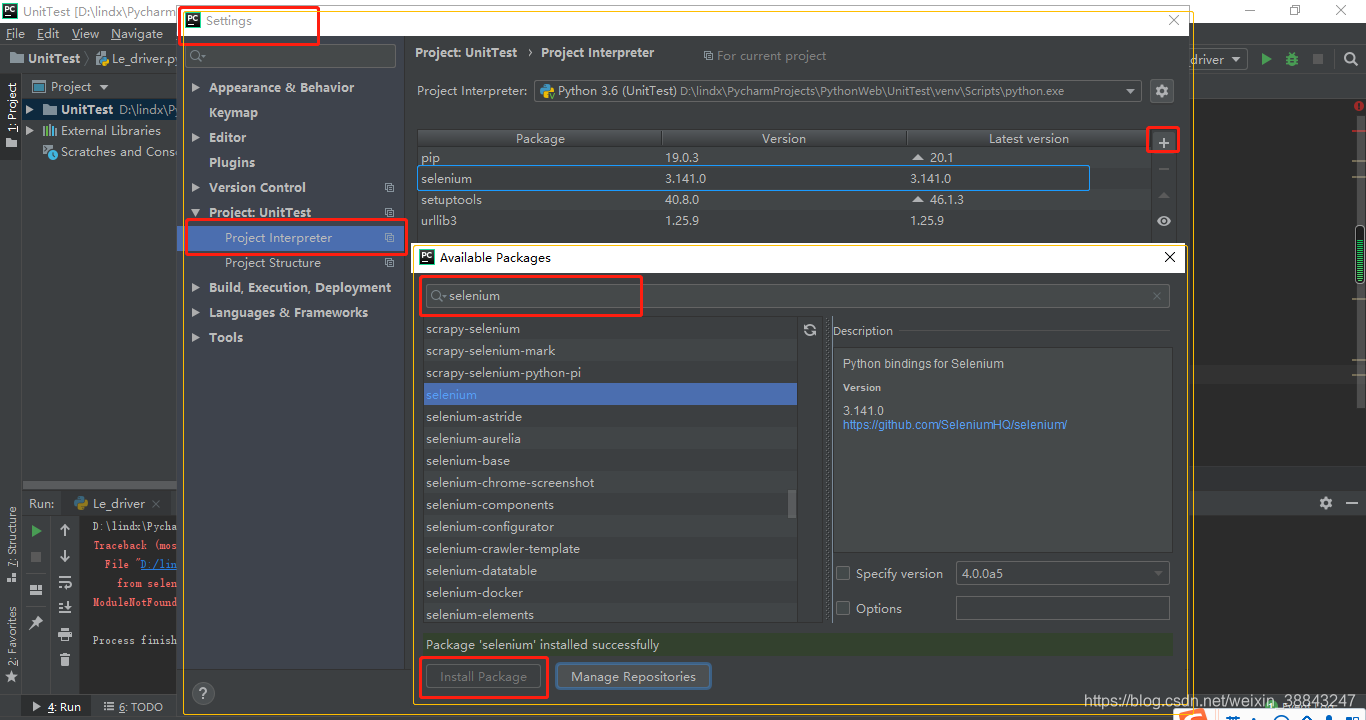
Task: Click the Manage Repositories button
Action: [633, 677]
